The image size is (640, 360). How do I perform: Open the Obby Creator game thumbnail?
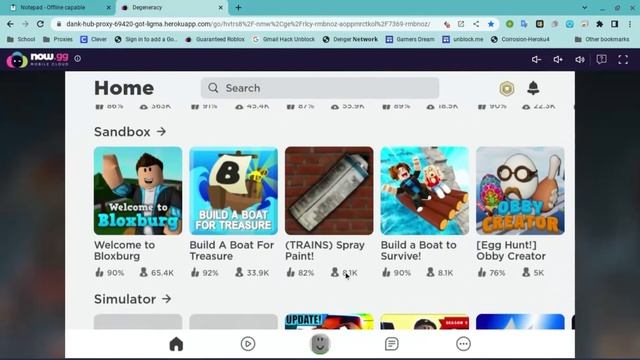520,191
